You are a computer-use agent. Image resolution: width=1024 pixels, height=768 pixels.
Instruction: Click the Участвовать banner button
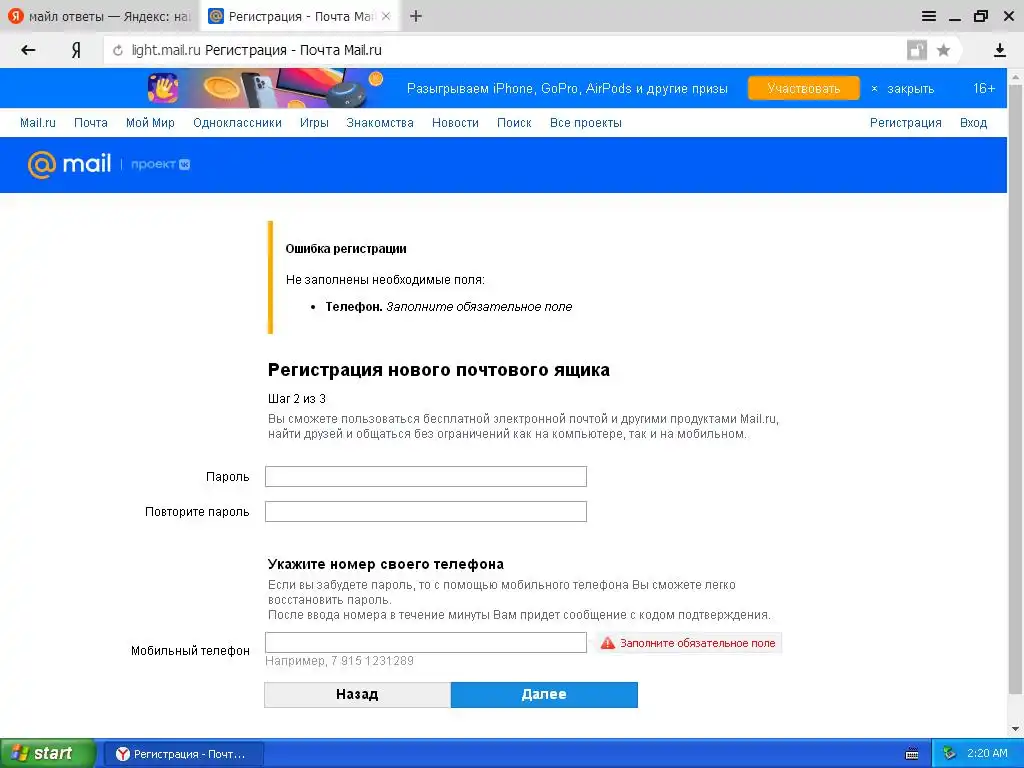tap(803, 88)
